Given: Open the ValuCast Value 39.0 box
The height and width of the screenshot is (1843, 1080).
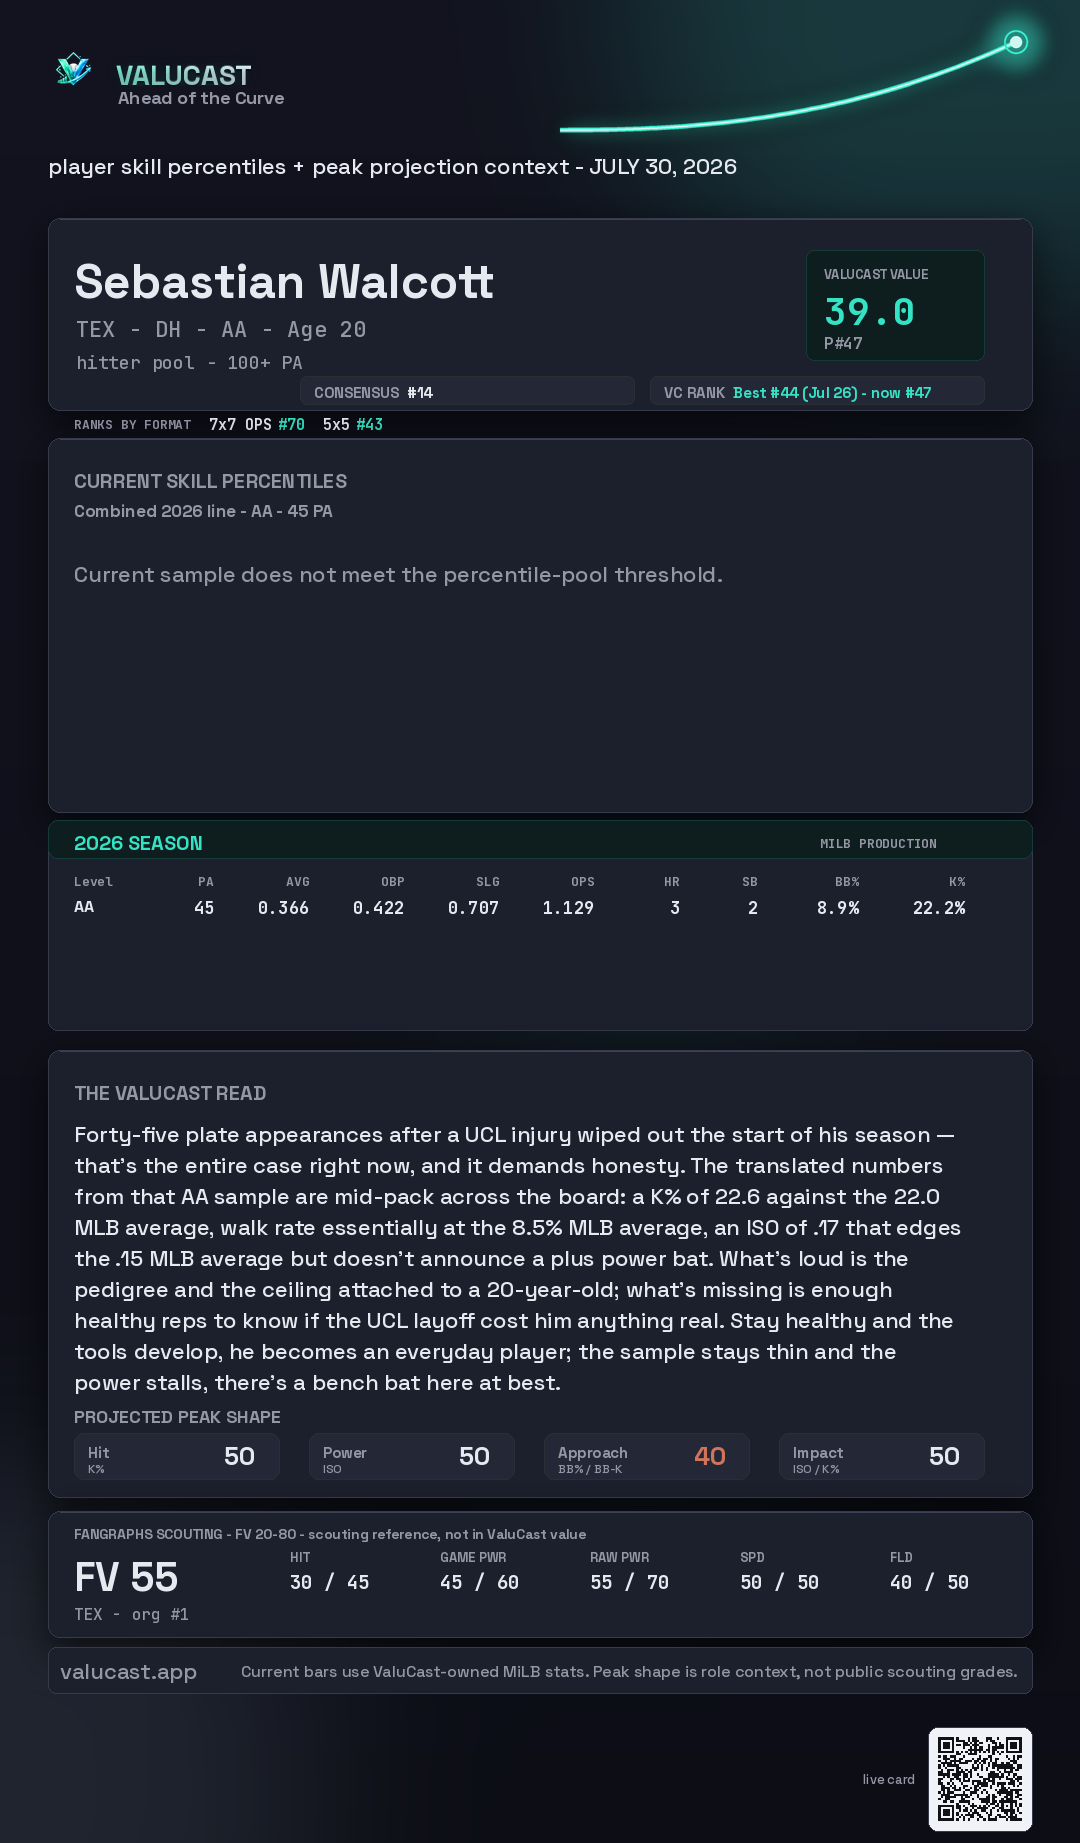Looking at the screenshot, I should click(895, 305).
